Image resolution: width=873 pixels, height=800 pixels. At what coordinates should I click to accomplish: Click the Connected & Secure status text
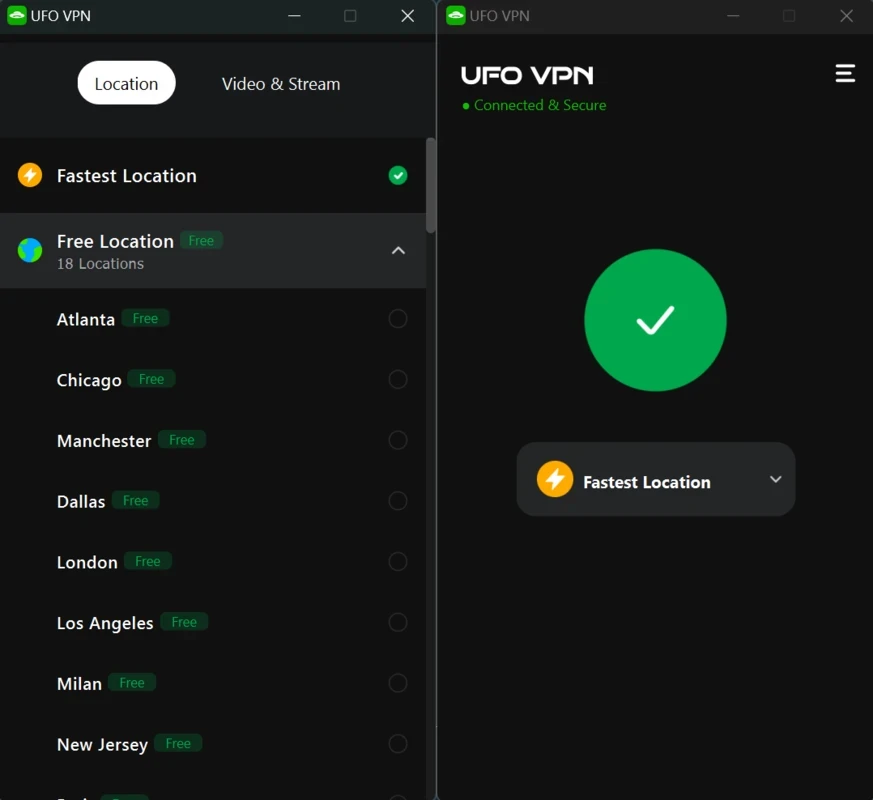(x=540, y=105)
